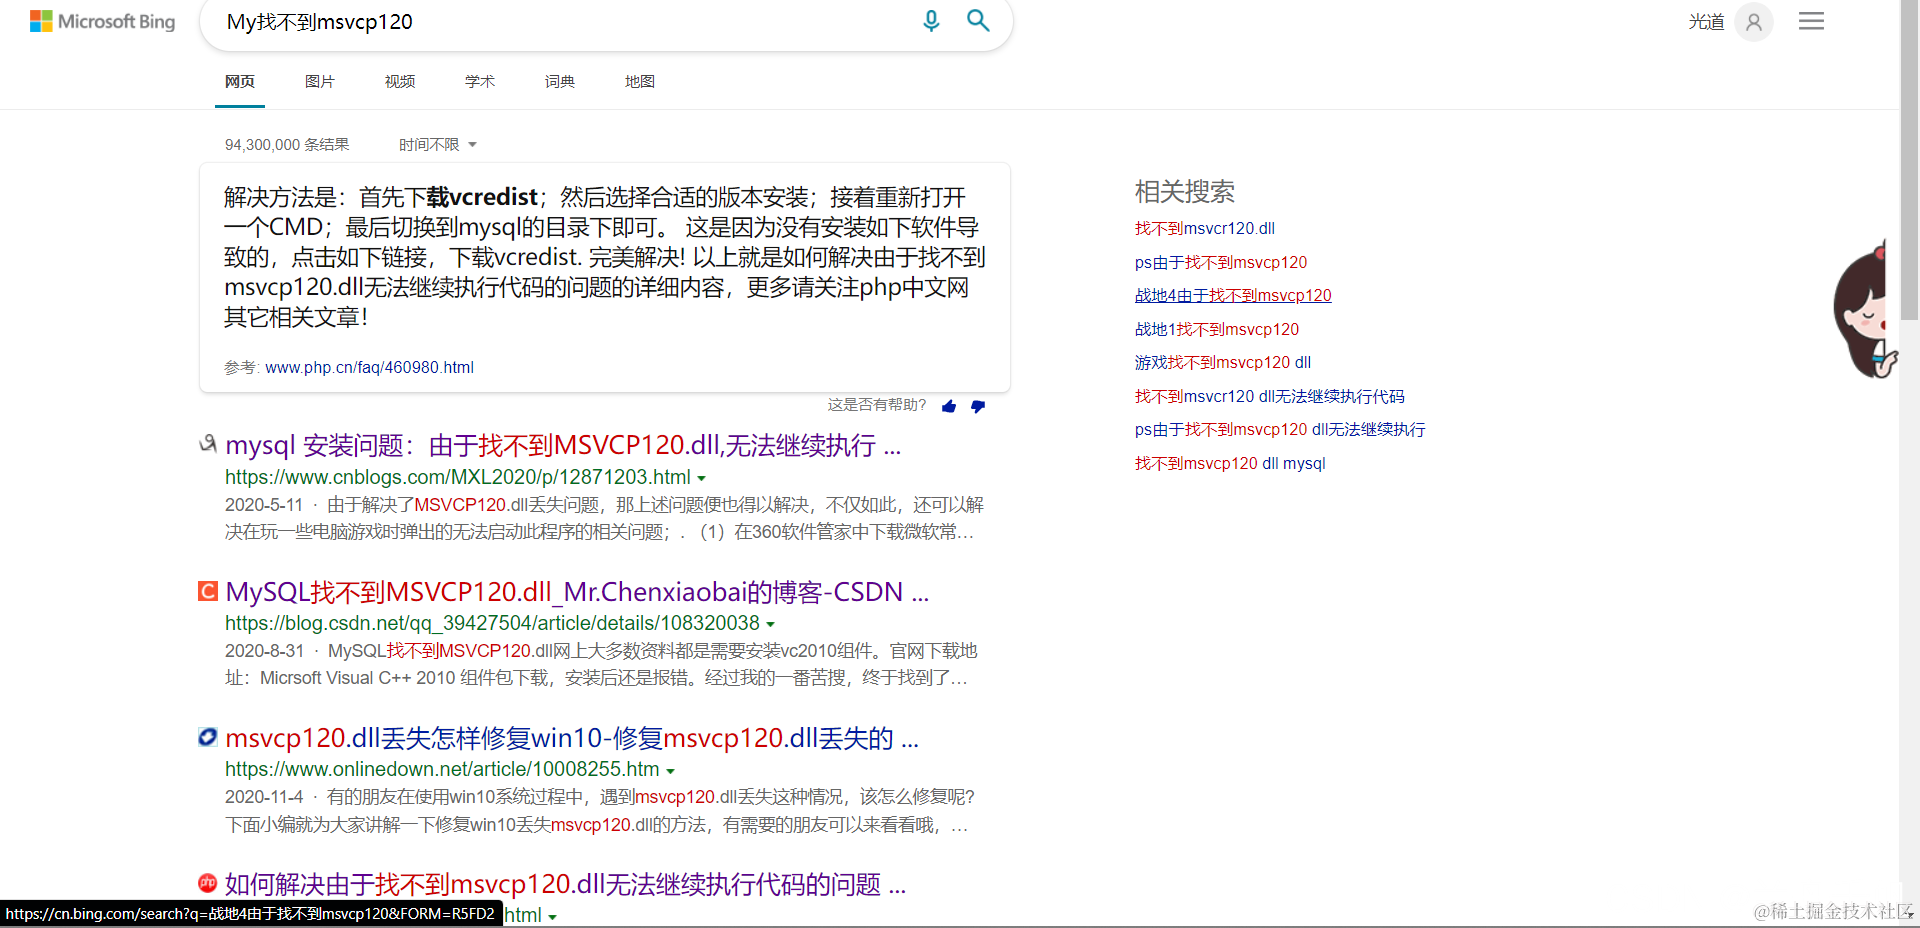This screenshot has width=1920, height=928.
Task: Start a voice search with the microphone icon
Action: coord(931,21)
